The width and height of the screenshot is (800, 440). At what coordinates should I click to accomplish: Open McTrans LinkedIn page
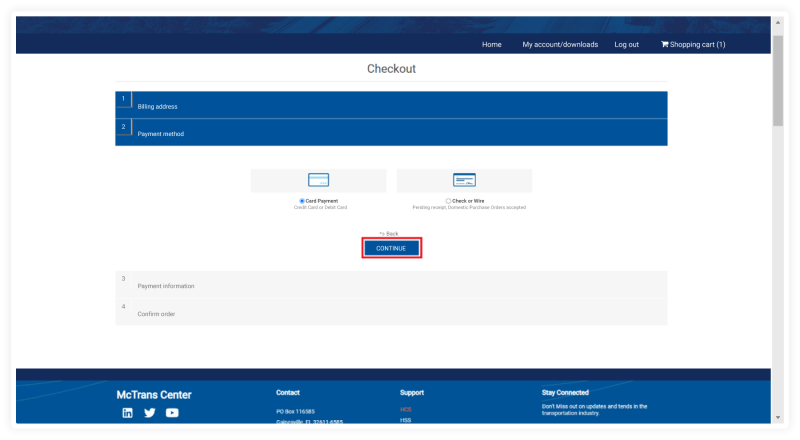pos(127,413)
